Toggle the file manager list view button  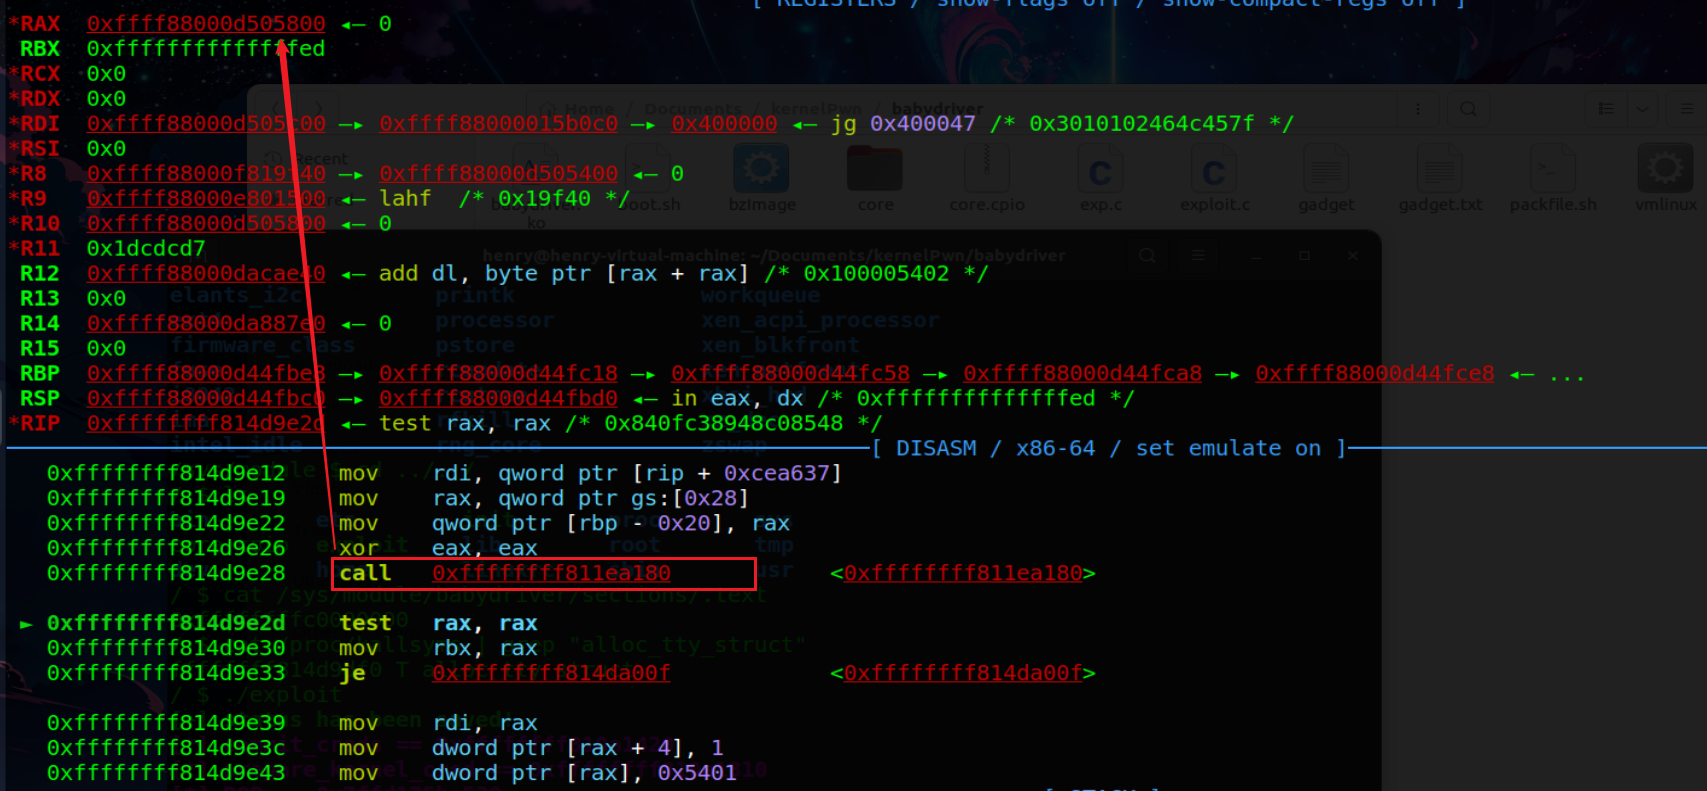pos(1606,109)
